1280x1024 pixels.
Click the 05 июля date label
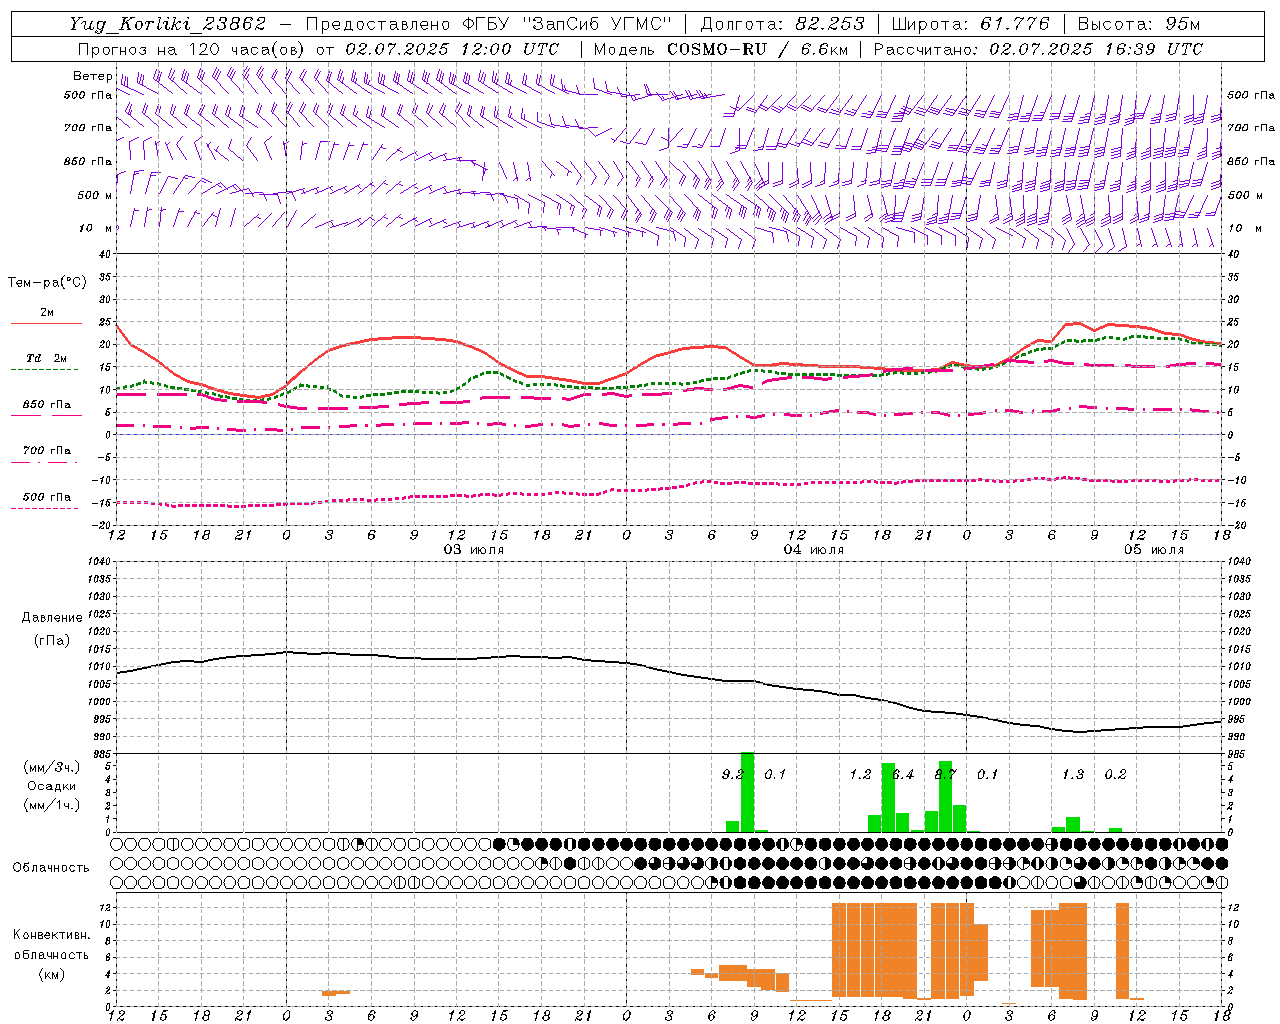click(x=1154, y=550)
